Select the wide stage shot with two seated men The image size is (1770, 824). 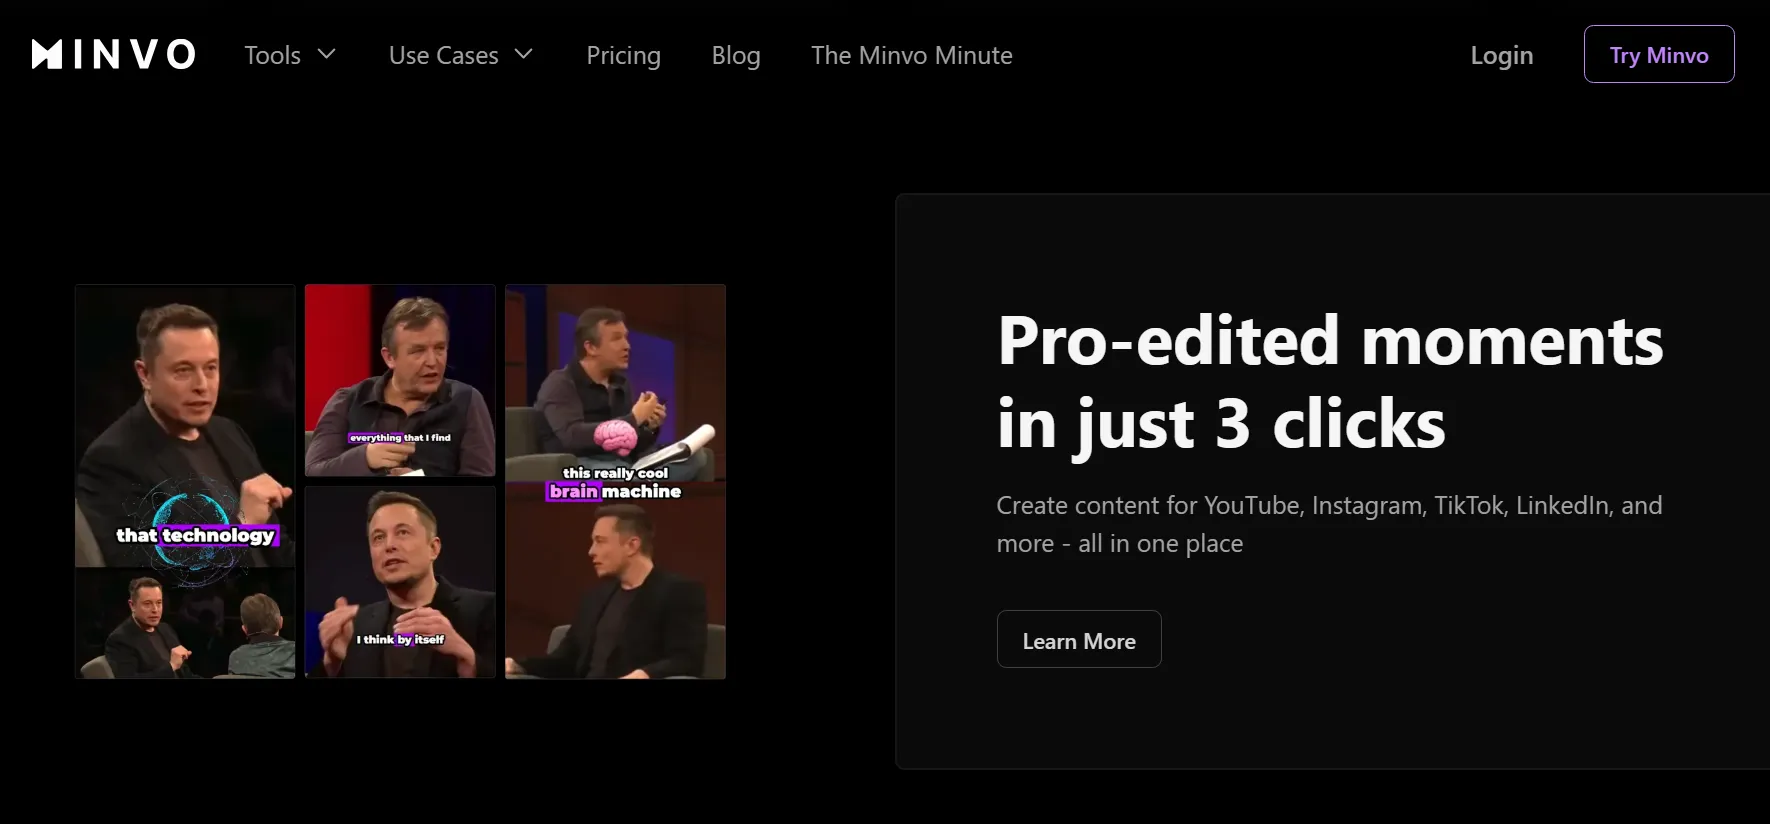tap(185, 625)
